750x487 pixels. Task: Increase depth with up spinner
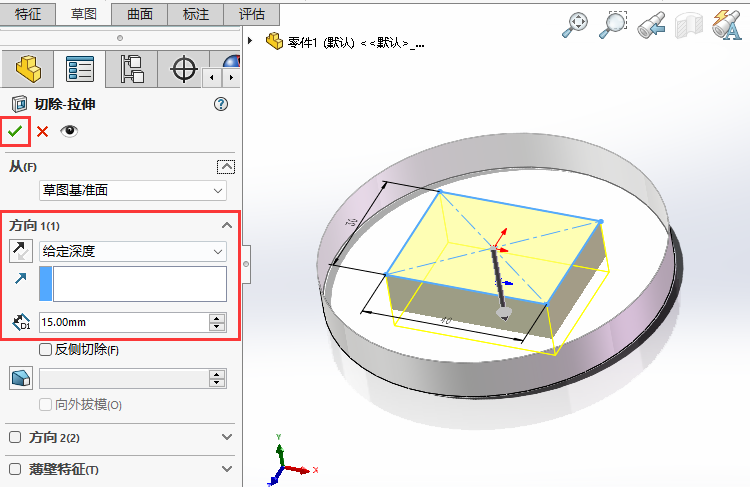[217, 318]
